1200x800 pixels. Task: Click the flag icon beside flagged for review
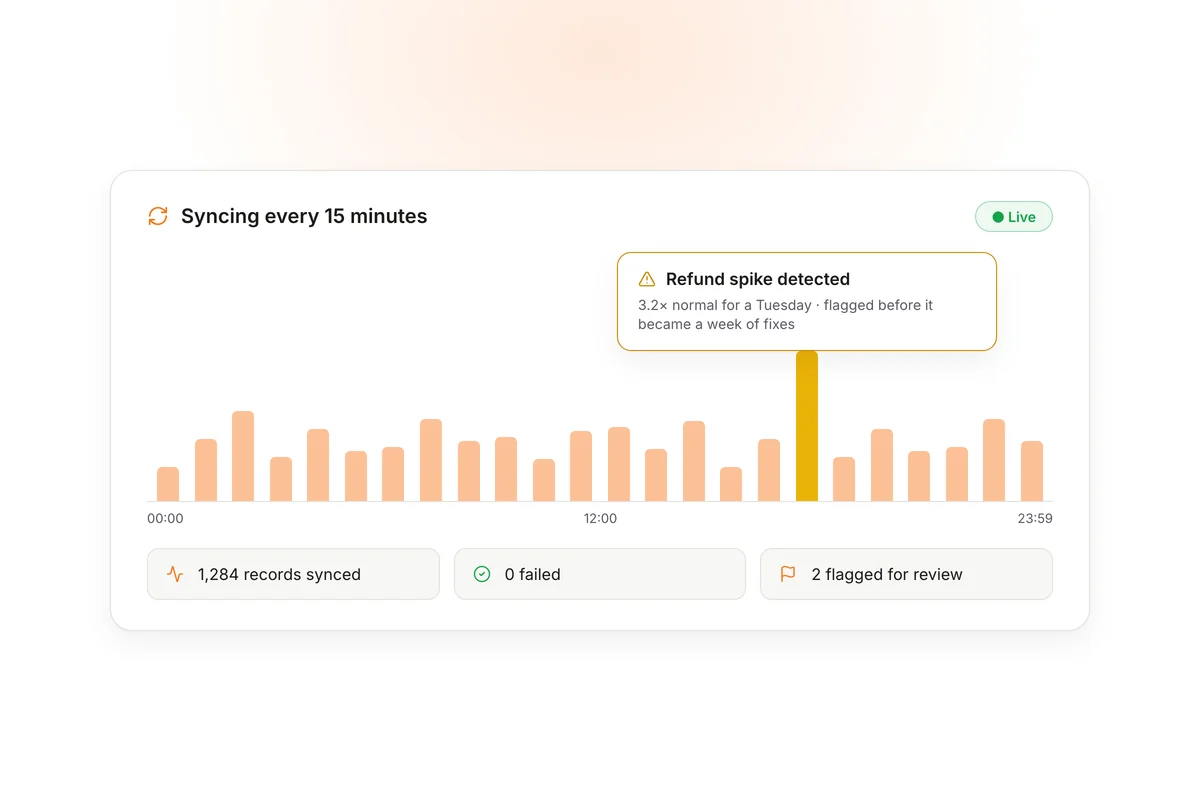tap(788, 574)
